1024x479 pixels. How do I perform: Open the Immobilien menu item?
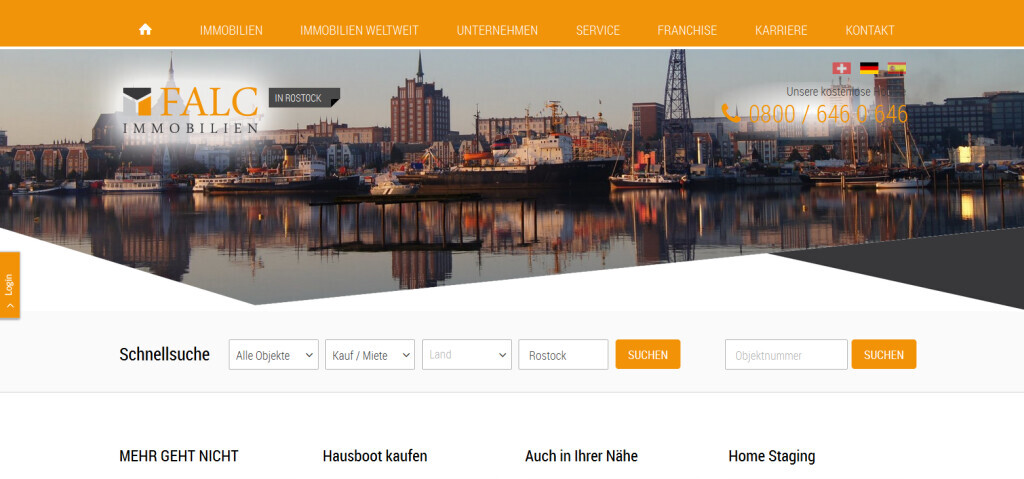click(x=231, y=30)
